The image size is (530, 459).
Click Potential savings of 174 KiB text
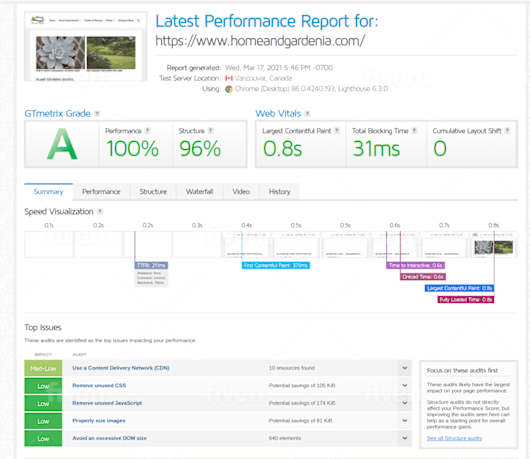tap(302, 403)
